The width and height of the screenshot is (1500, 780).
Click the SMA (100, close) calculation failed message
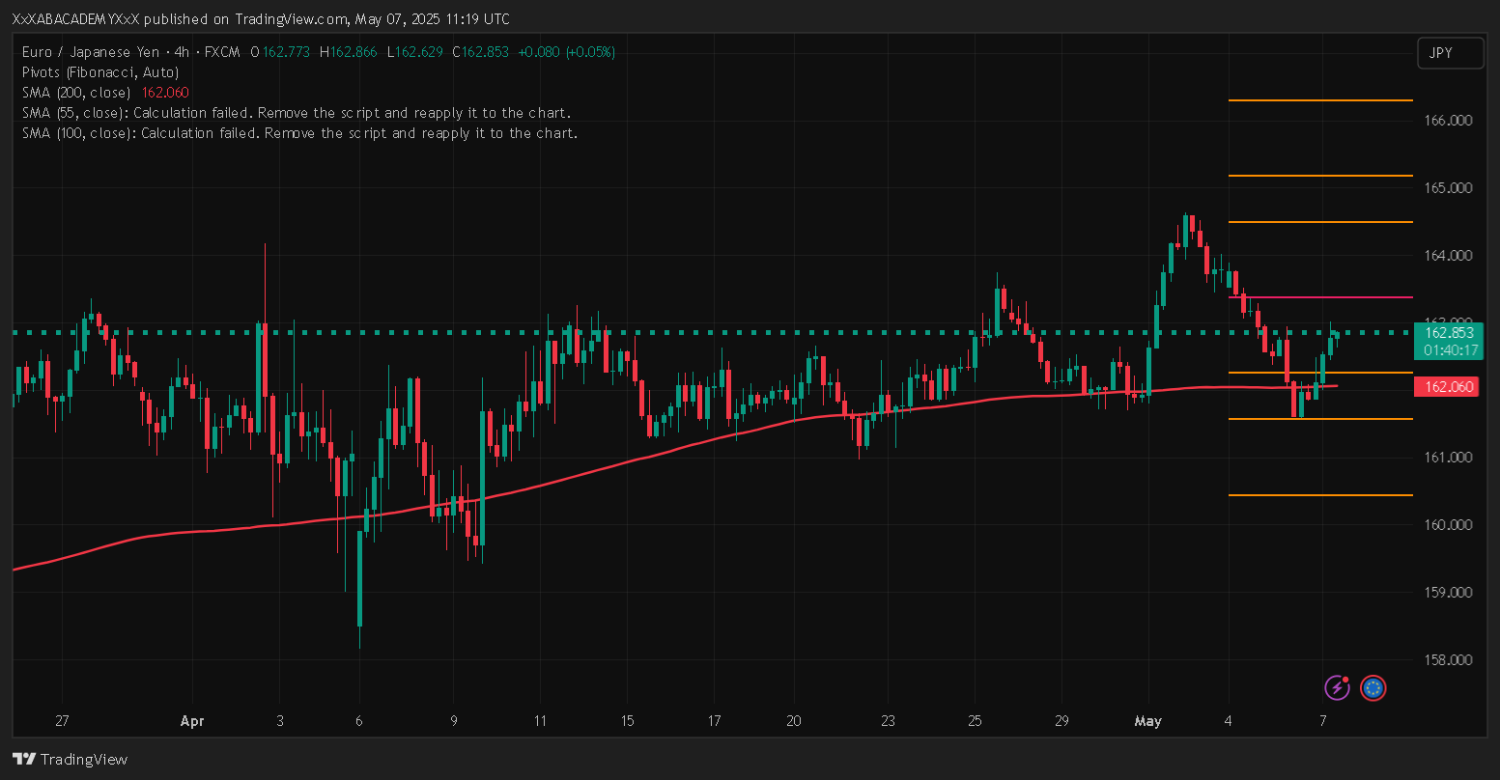[299, 132]
